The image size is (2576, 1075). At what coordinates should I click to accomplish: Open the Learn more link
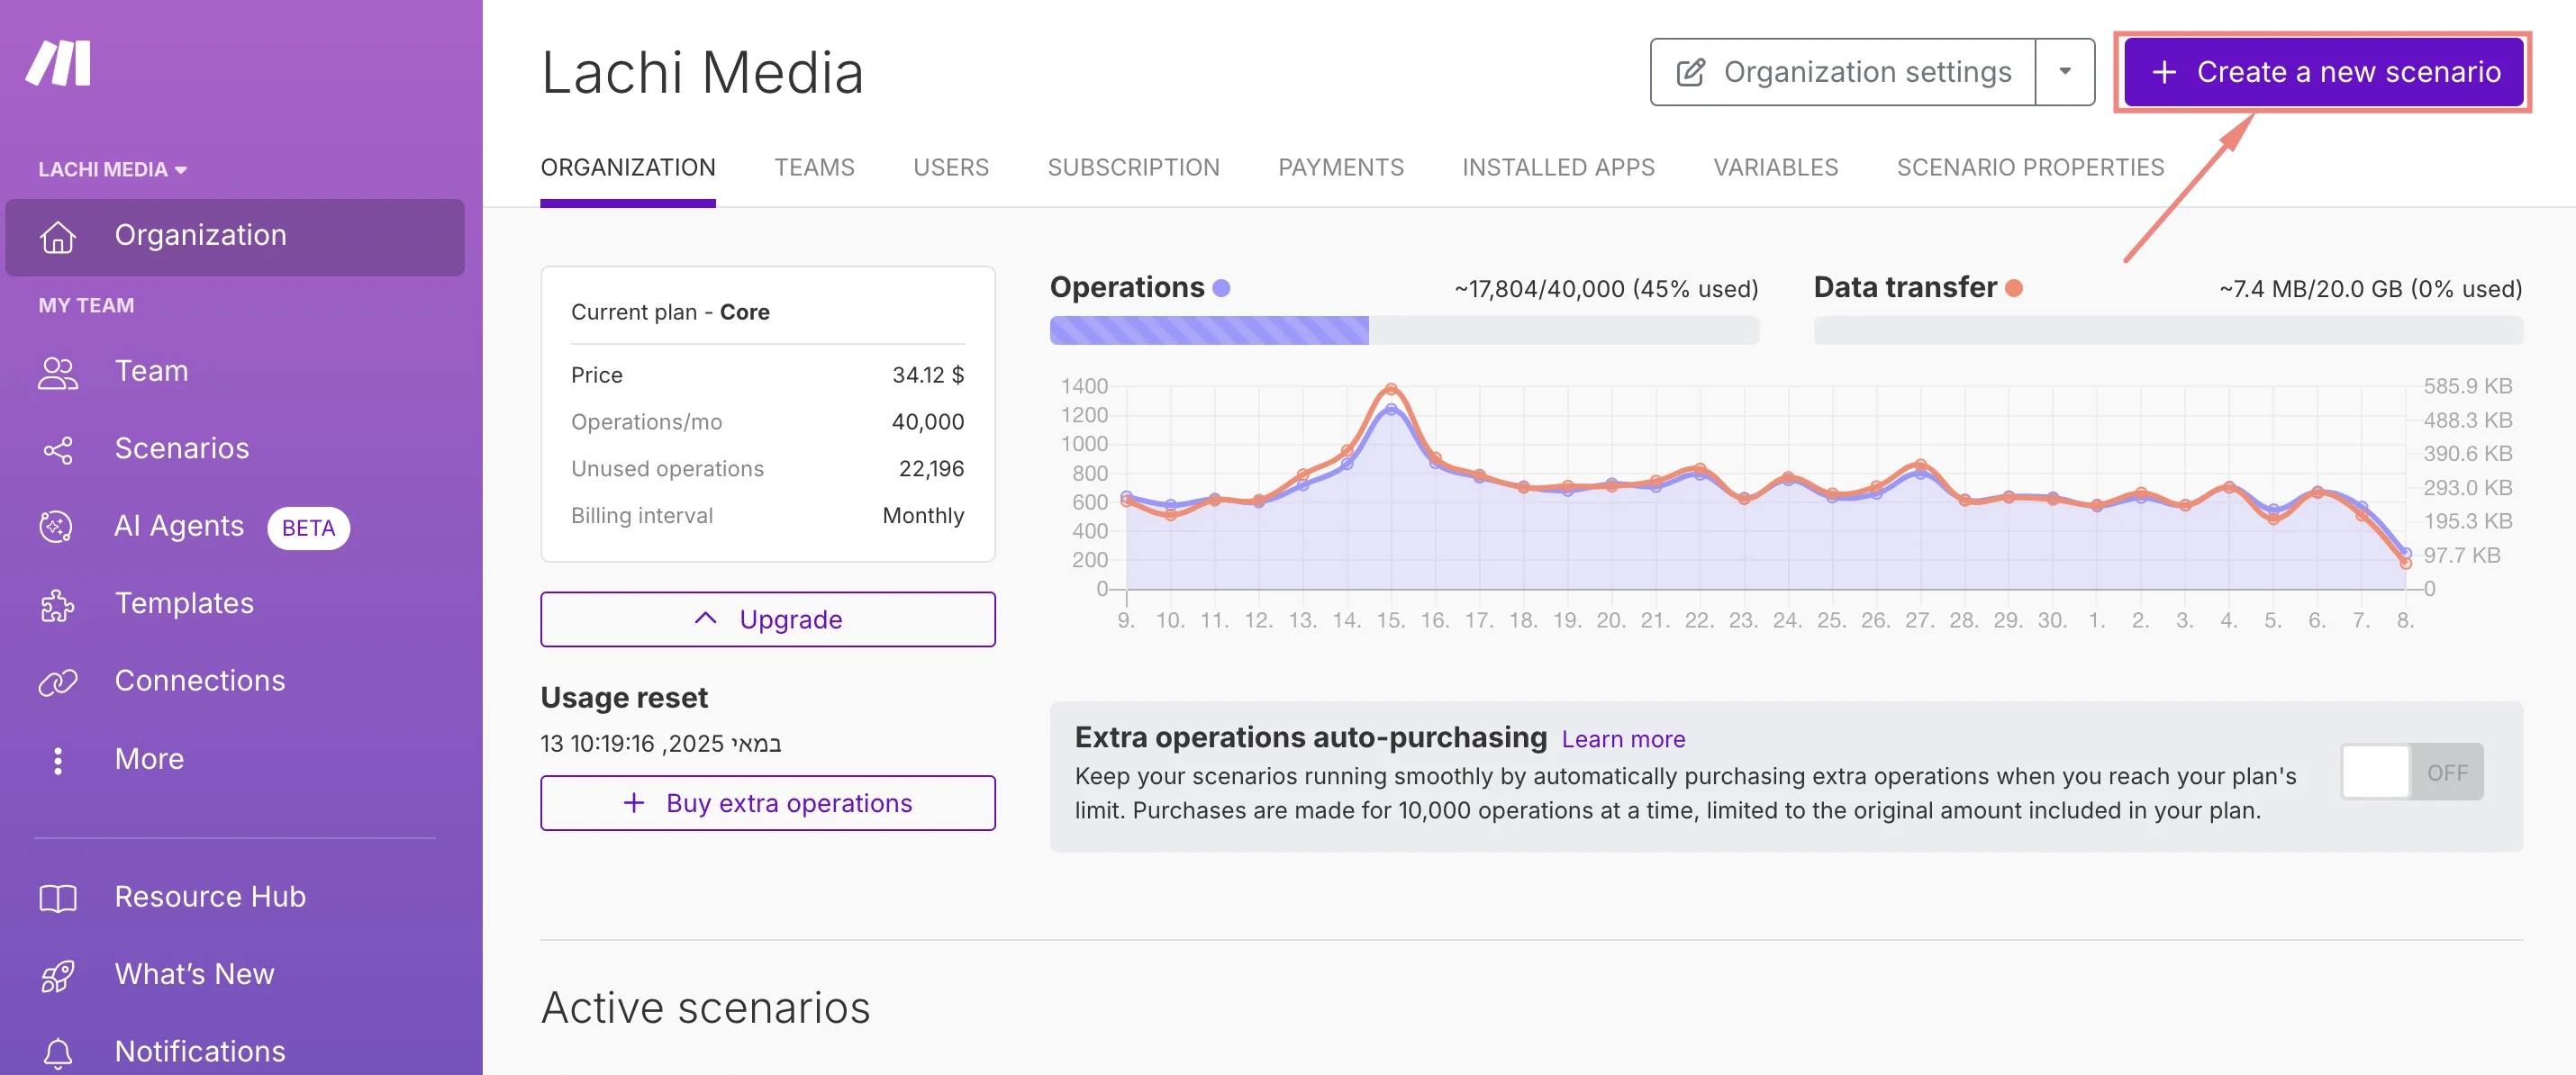(x=1623, y=739)
